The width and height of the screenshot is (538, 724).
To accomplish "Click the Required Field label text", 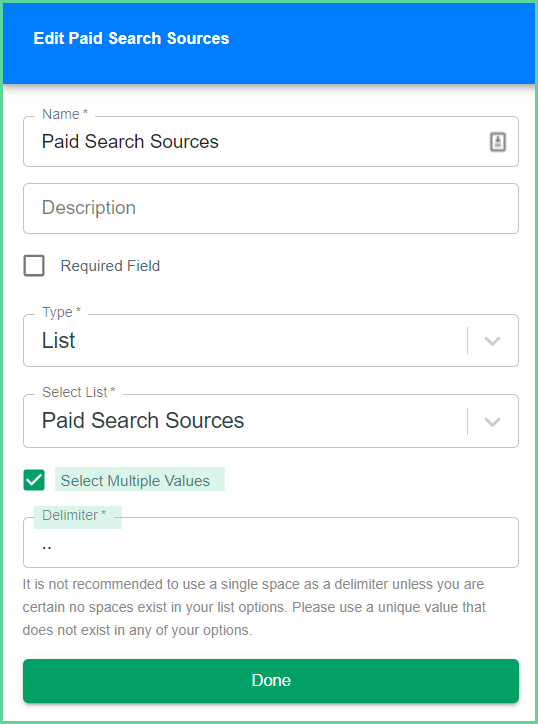I will click(x=110, y=266).
